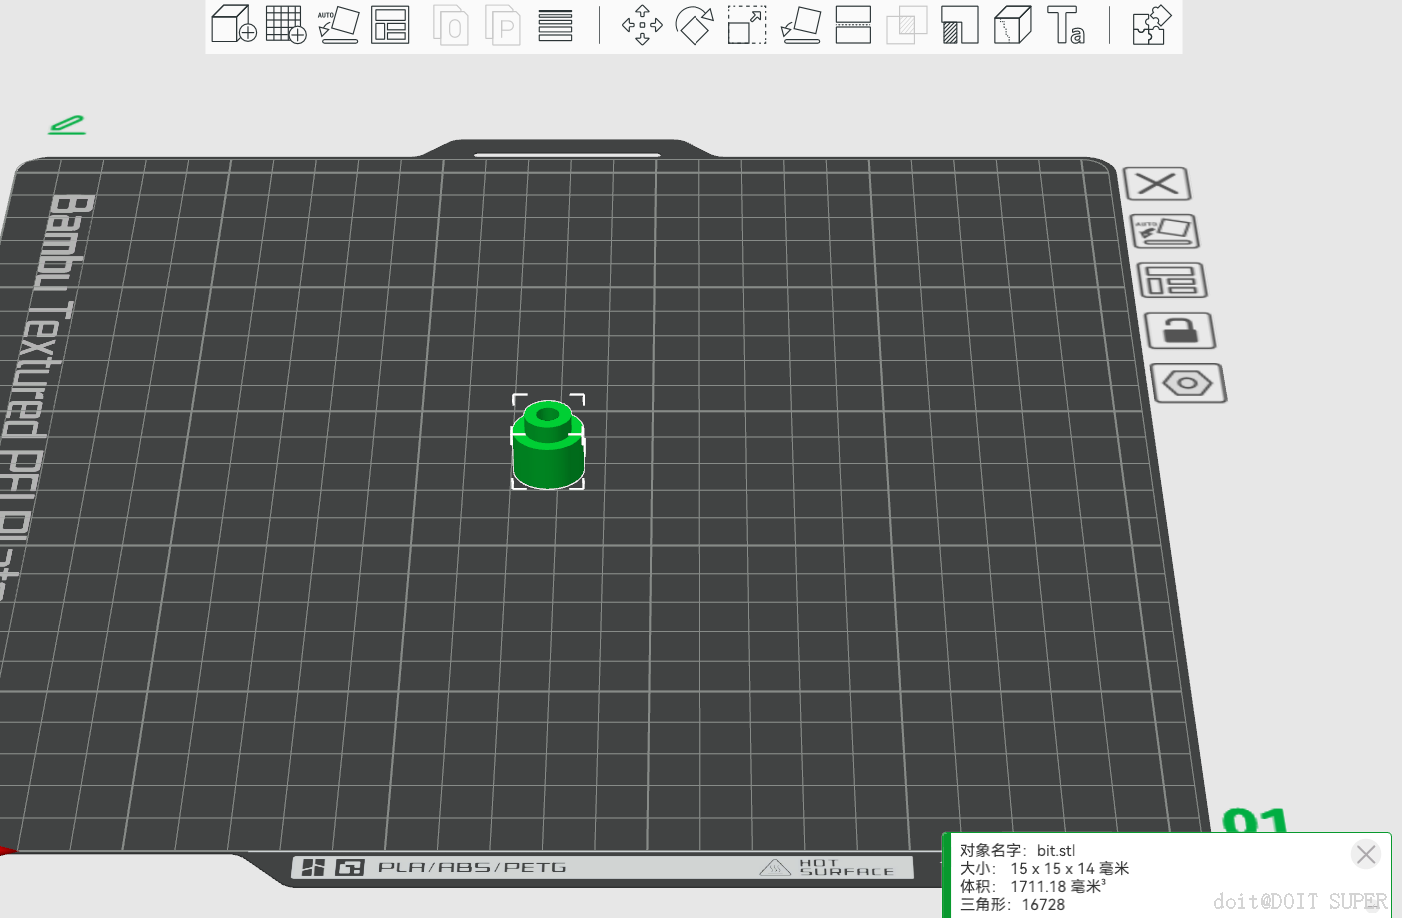The height and width of the screenshot is (918, 1402).
Task: Select the Scale tool
Action: 747,25
